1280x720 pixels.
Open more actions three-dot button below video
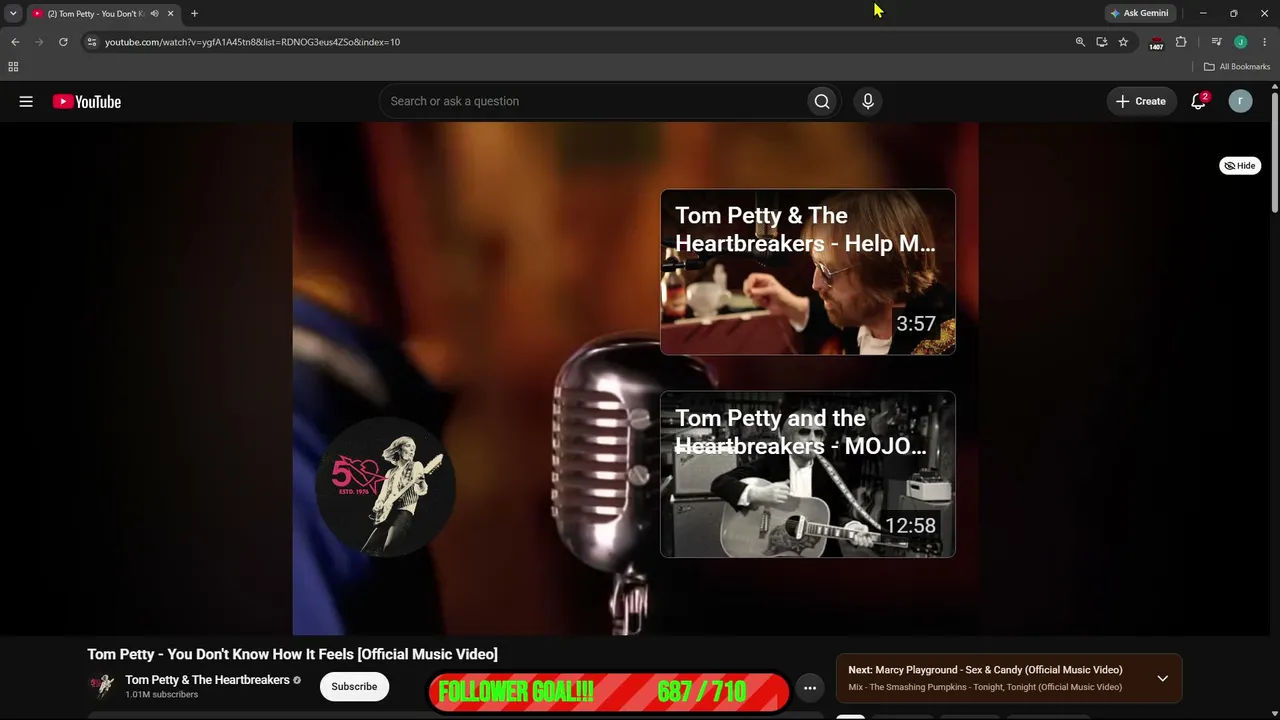(810, 687)
